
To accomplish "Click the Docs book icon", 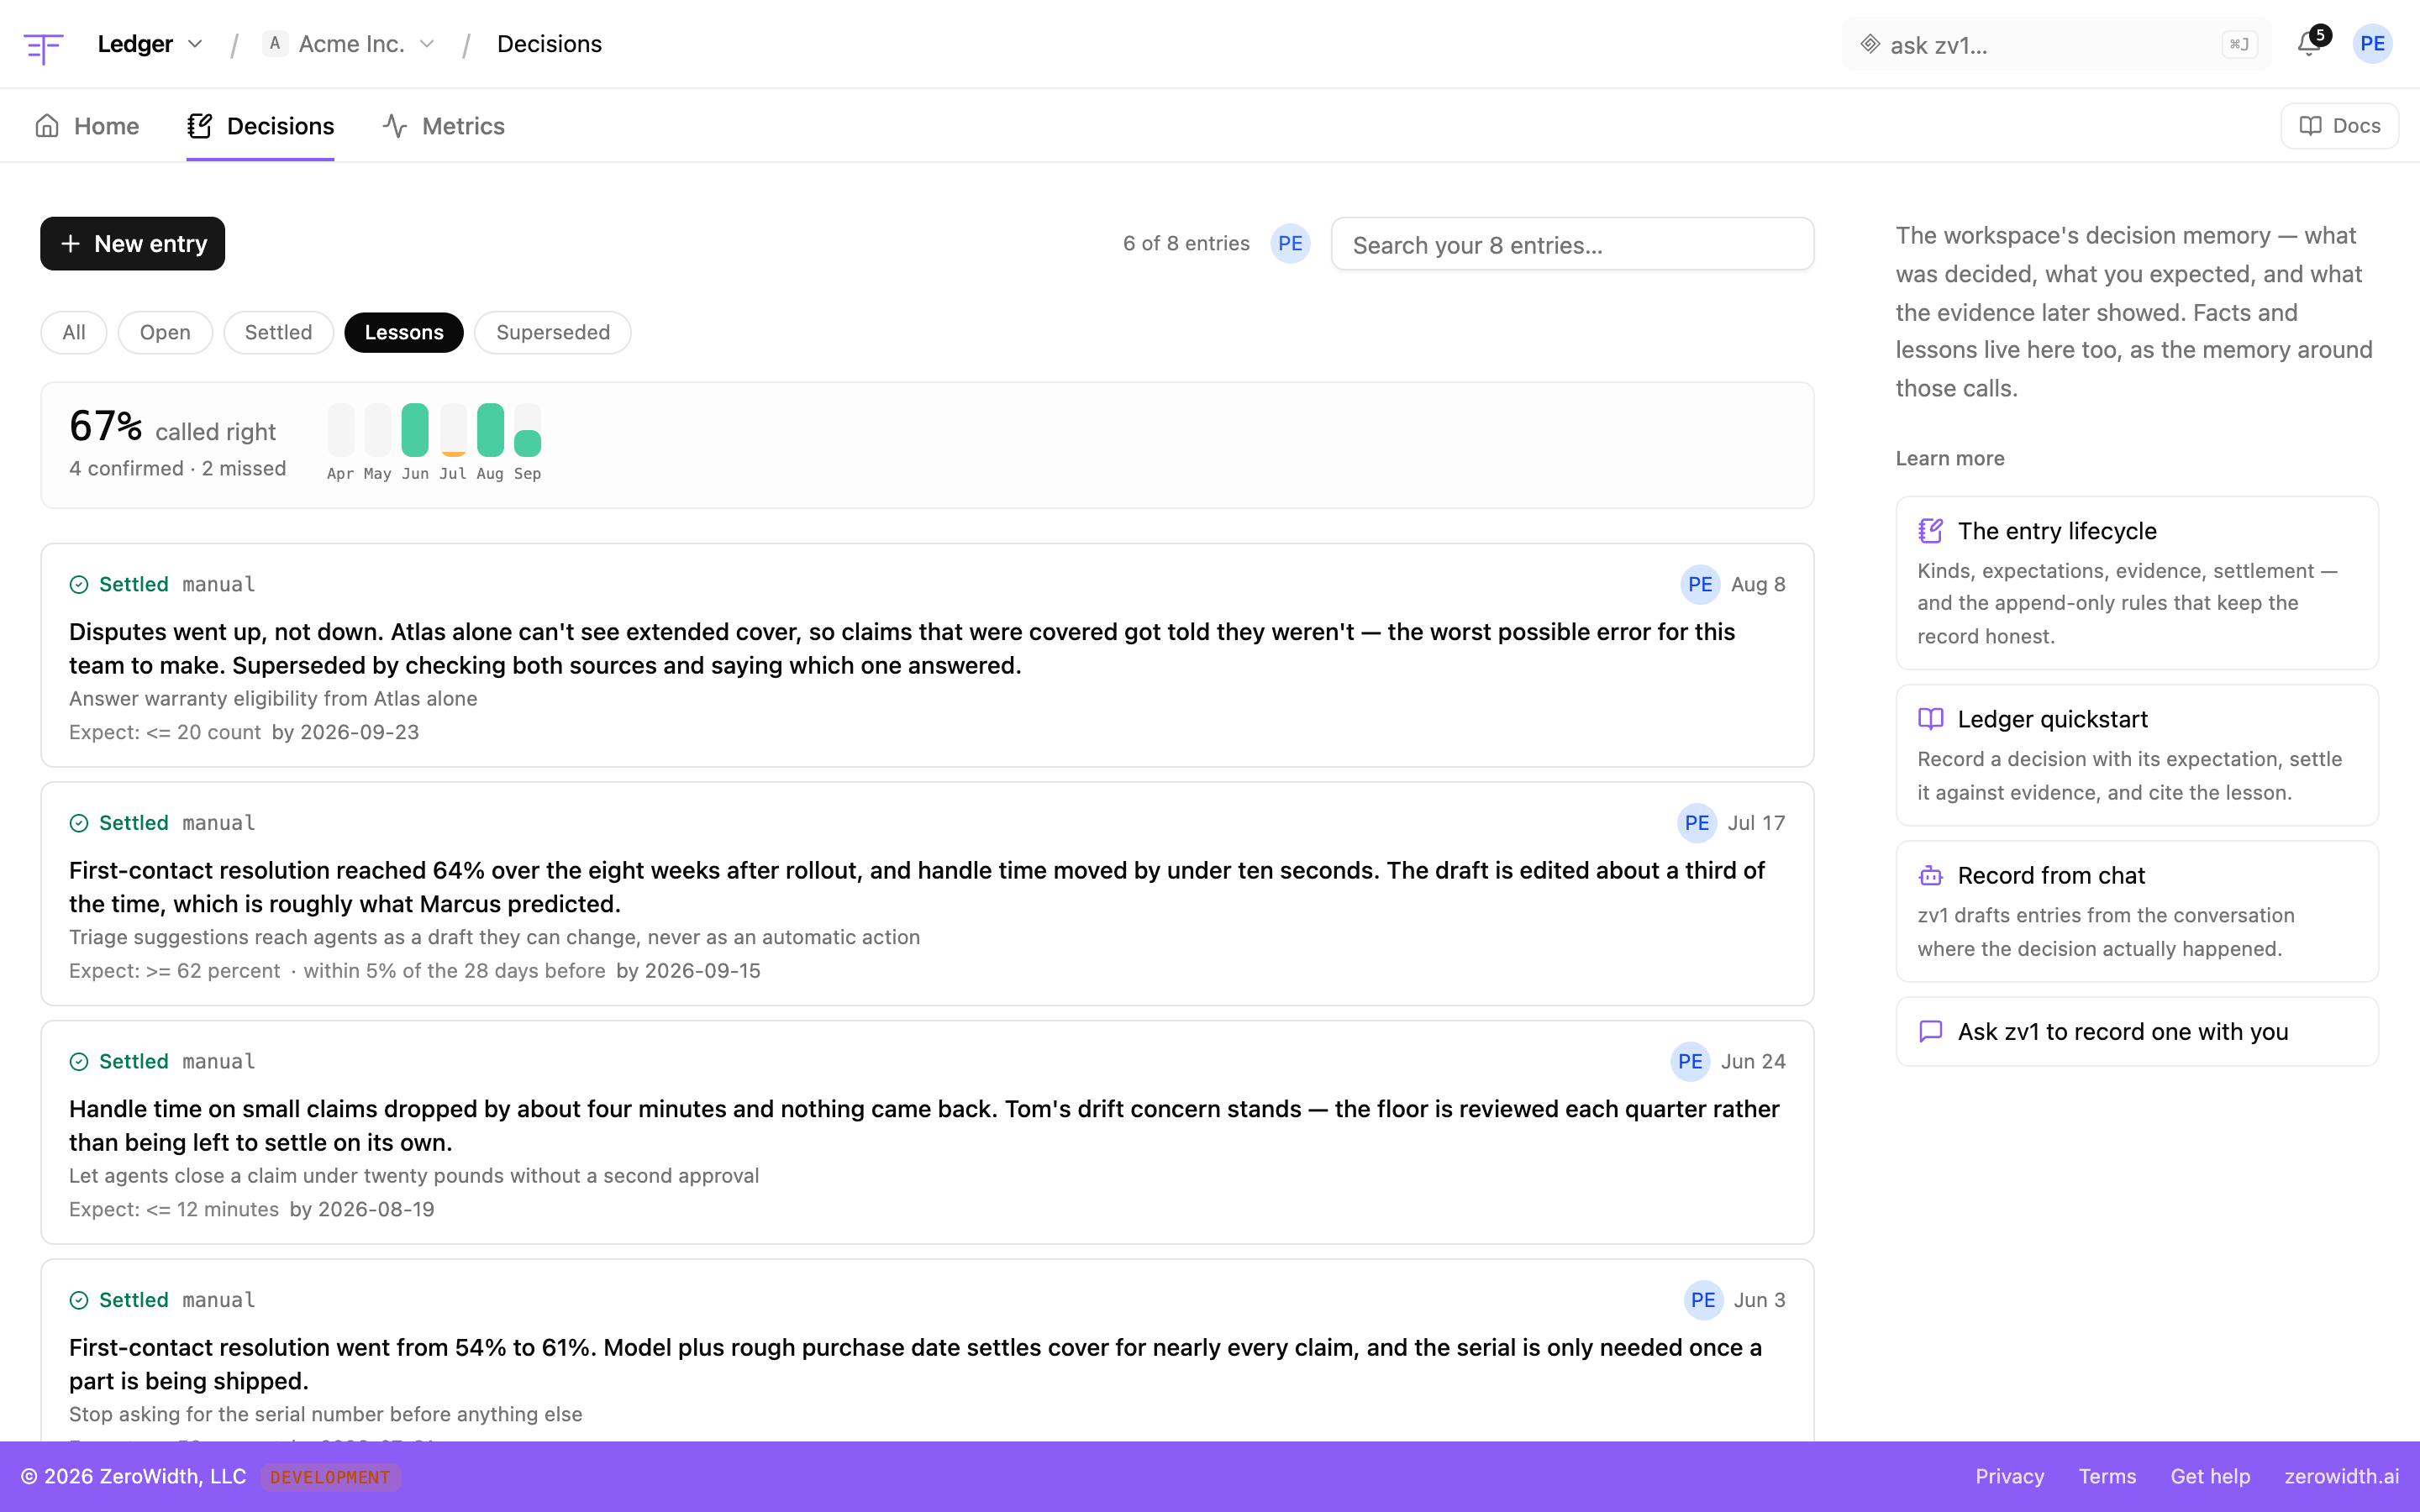I will pyautogui.click(x=2311, y=126).
